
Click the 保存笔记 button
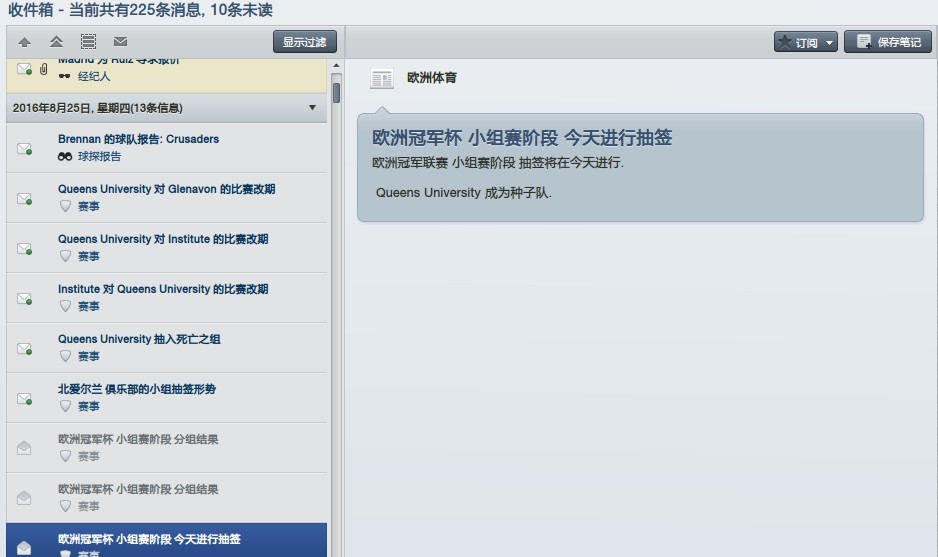click(888, 42)
